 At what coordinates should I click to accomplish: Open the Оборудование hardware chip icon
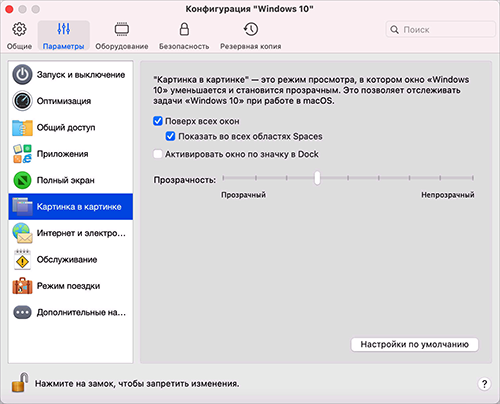122,29
